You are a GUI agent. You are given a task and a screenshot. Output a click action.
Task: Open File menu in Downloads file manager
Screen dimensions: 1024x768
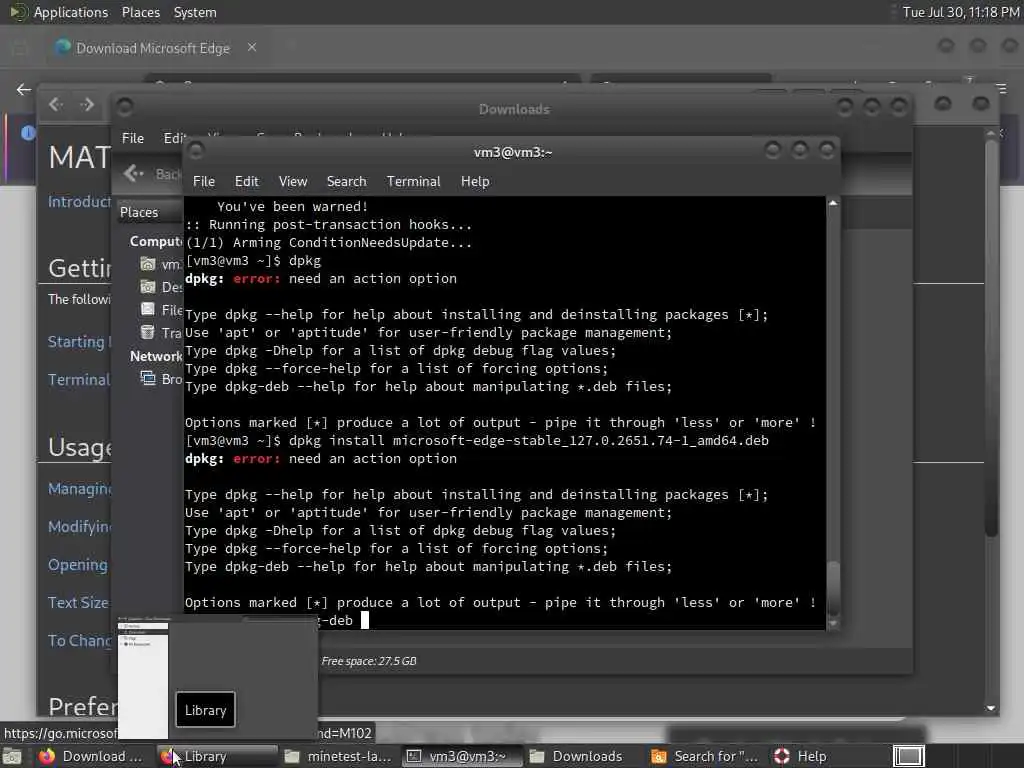pyautogui.click(x=133, y=138)
